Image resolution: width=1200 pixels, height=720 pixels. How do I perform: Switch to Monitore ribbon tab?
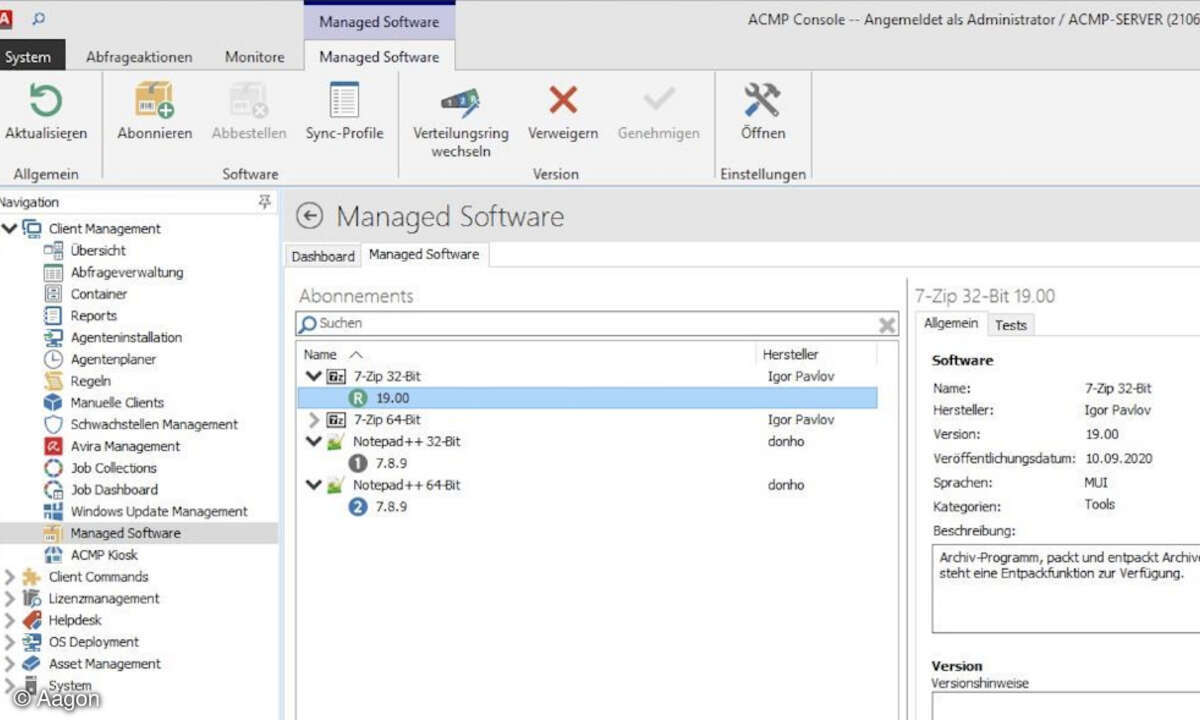(255, 57)
